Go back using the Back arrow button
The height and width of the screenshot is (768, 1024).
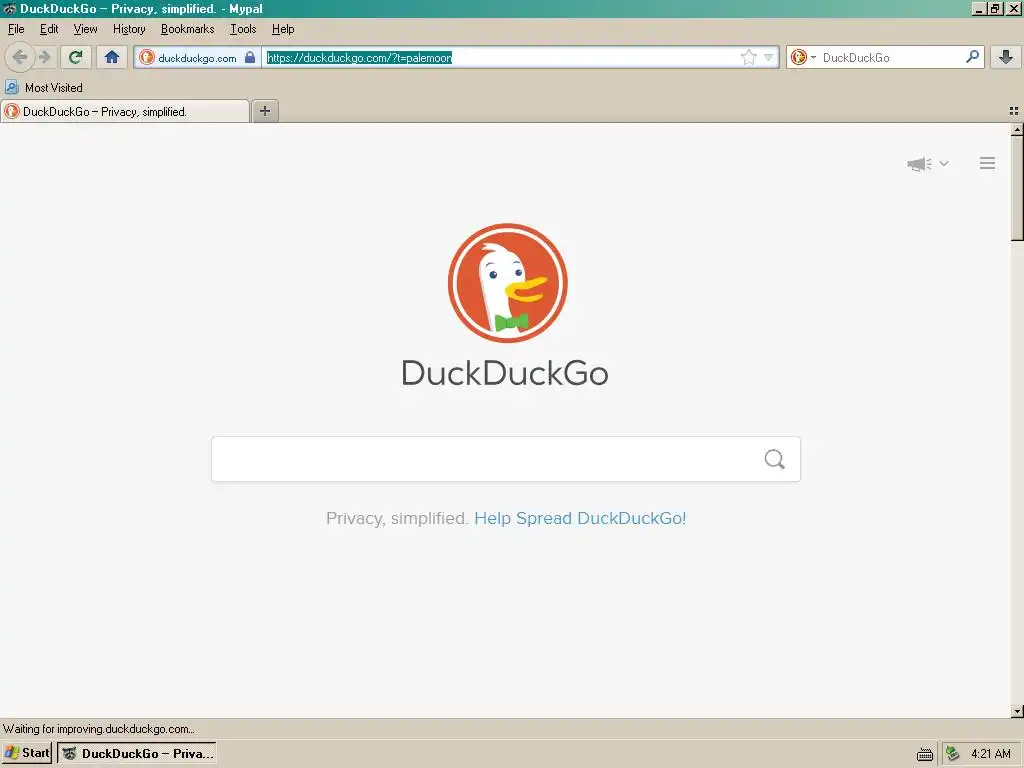pyautogui.click(x=19, y=57)
